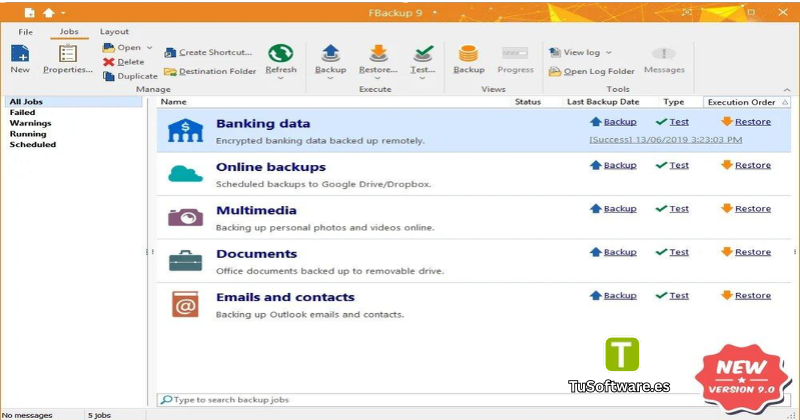The height and width of the screenshot is (420, 800).
Task: Filter by Running jobs
Action: click(28, 134)
